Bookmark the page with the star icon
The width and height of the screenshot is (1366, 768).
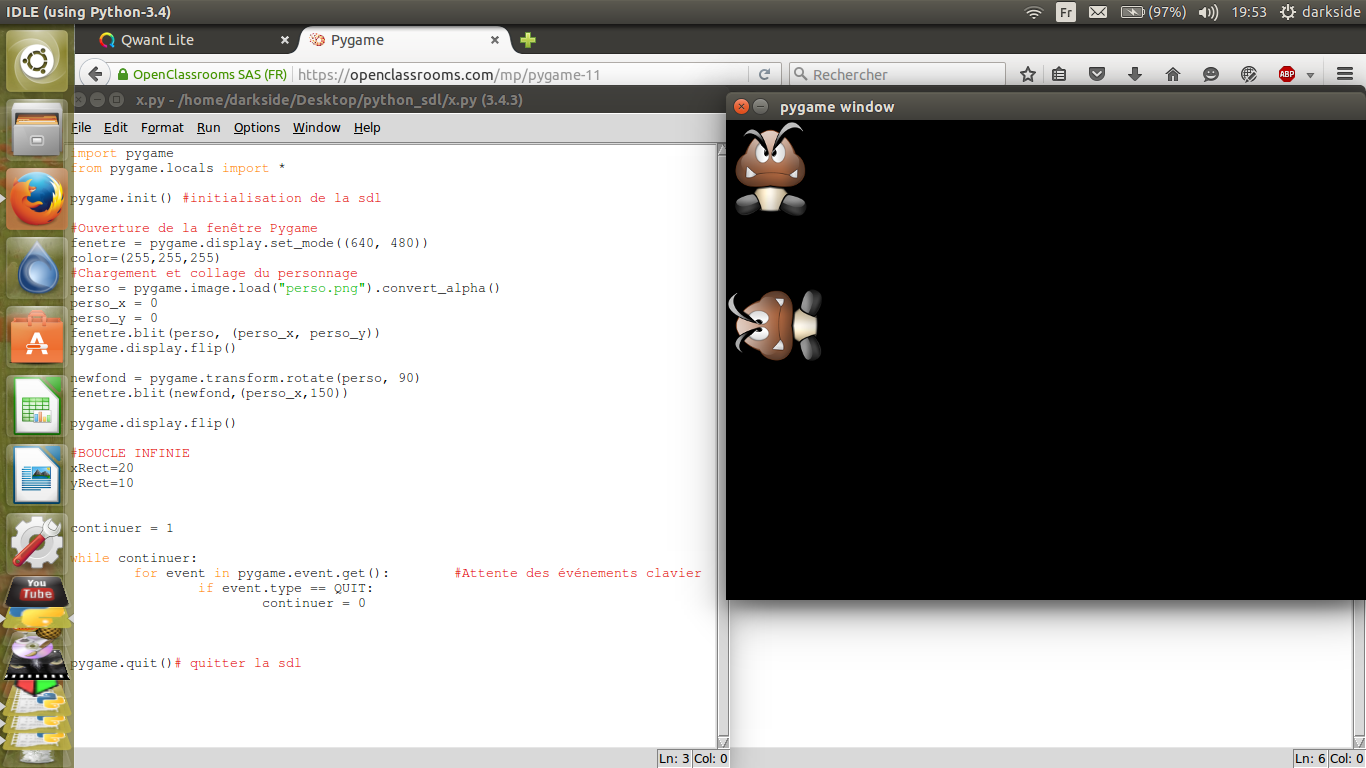point(1028,74)
